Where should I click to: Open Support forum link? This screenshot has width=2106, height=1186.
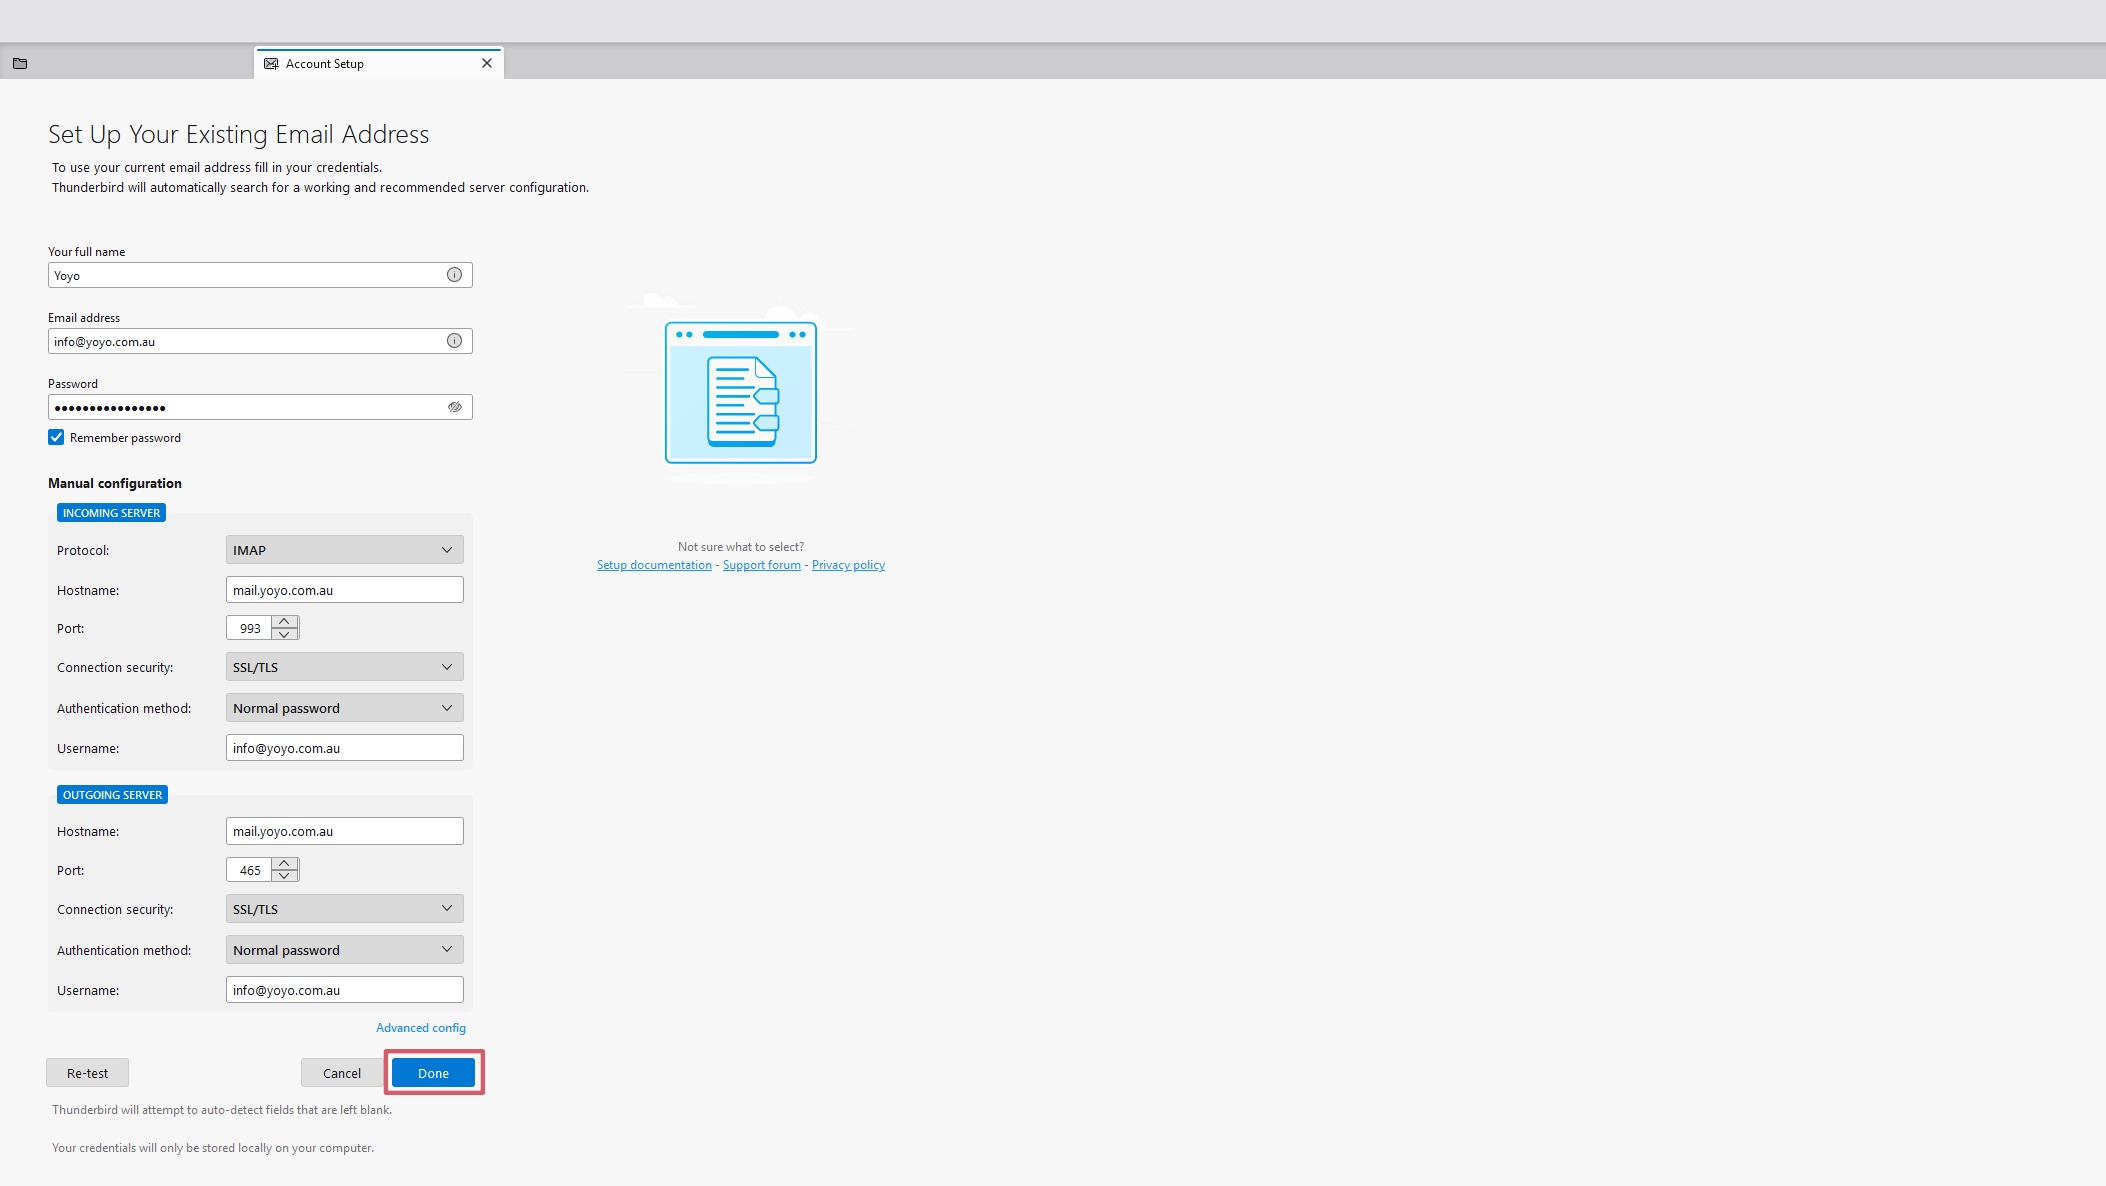(762, 565)
